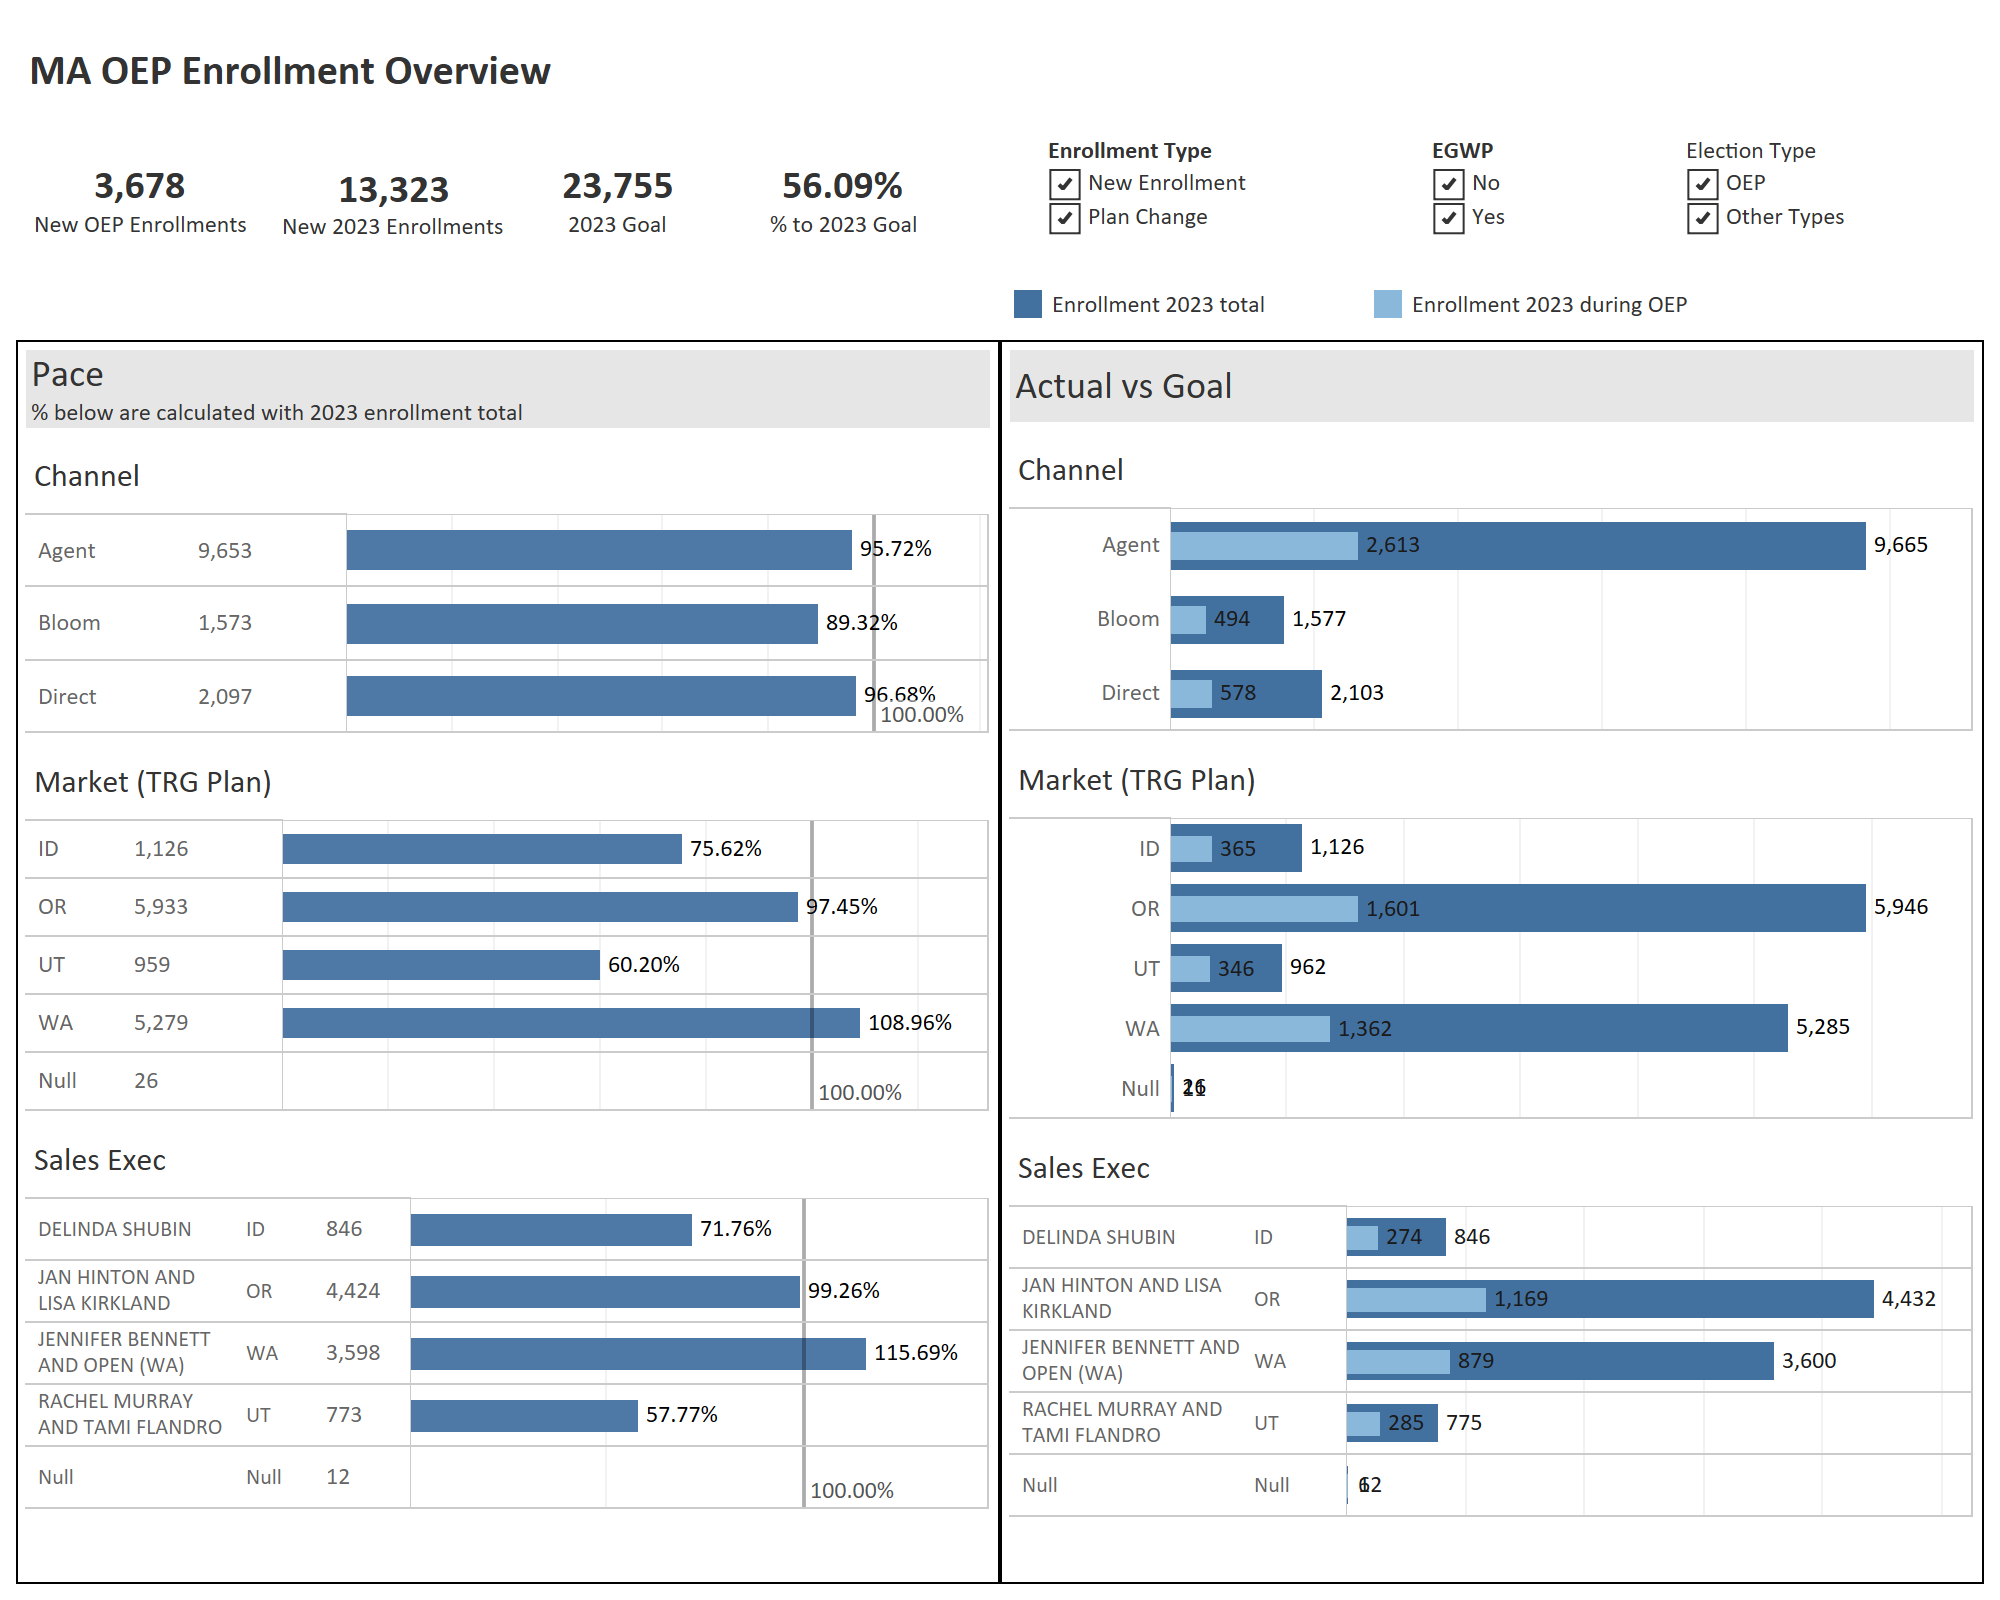Uncheck "No" under EGWP
The height and width of the screenshot is (1600, 2000).
1450,183
